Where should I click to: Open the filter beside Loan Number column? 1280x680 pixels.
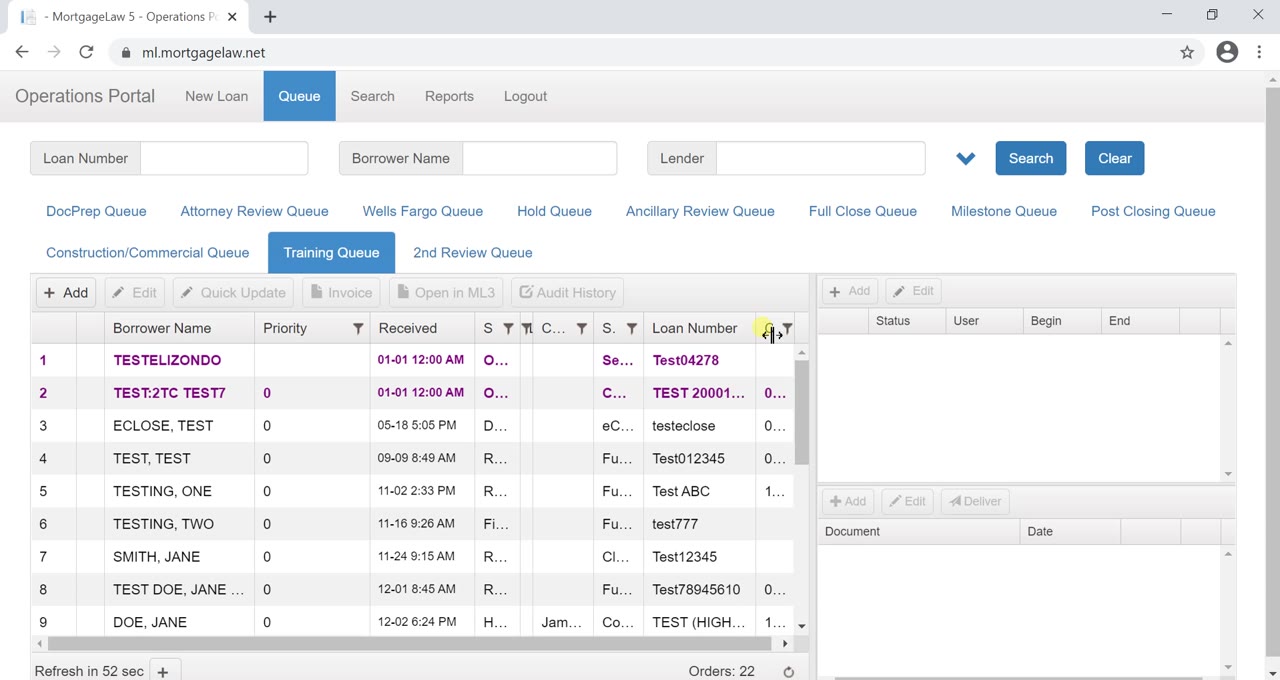click(x=788, y=329)
